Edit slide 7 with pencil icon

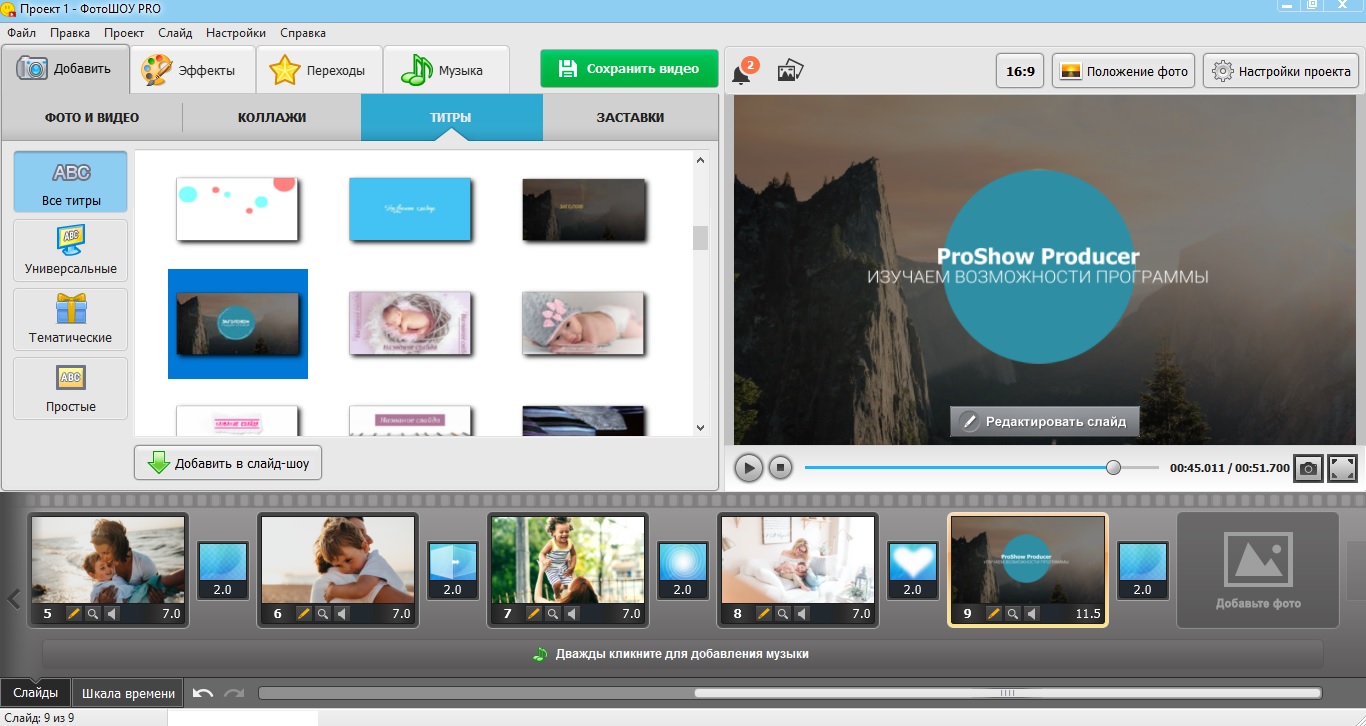533,614
